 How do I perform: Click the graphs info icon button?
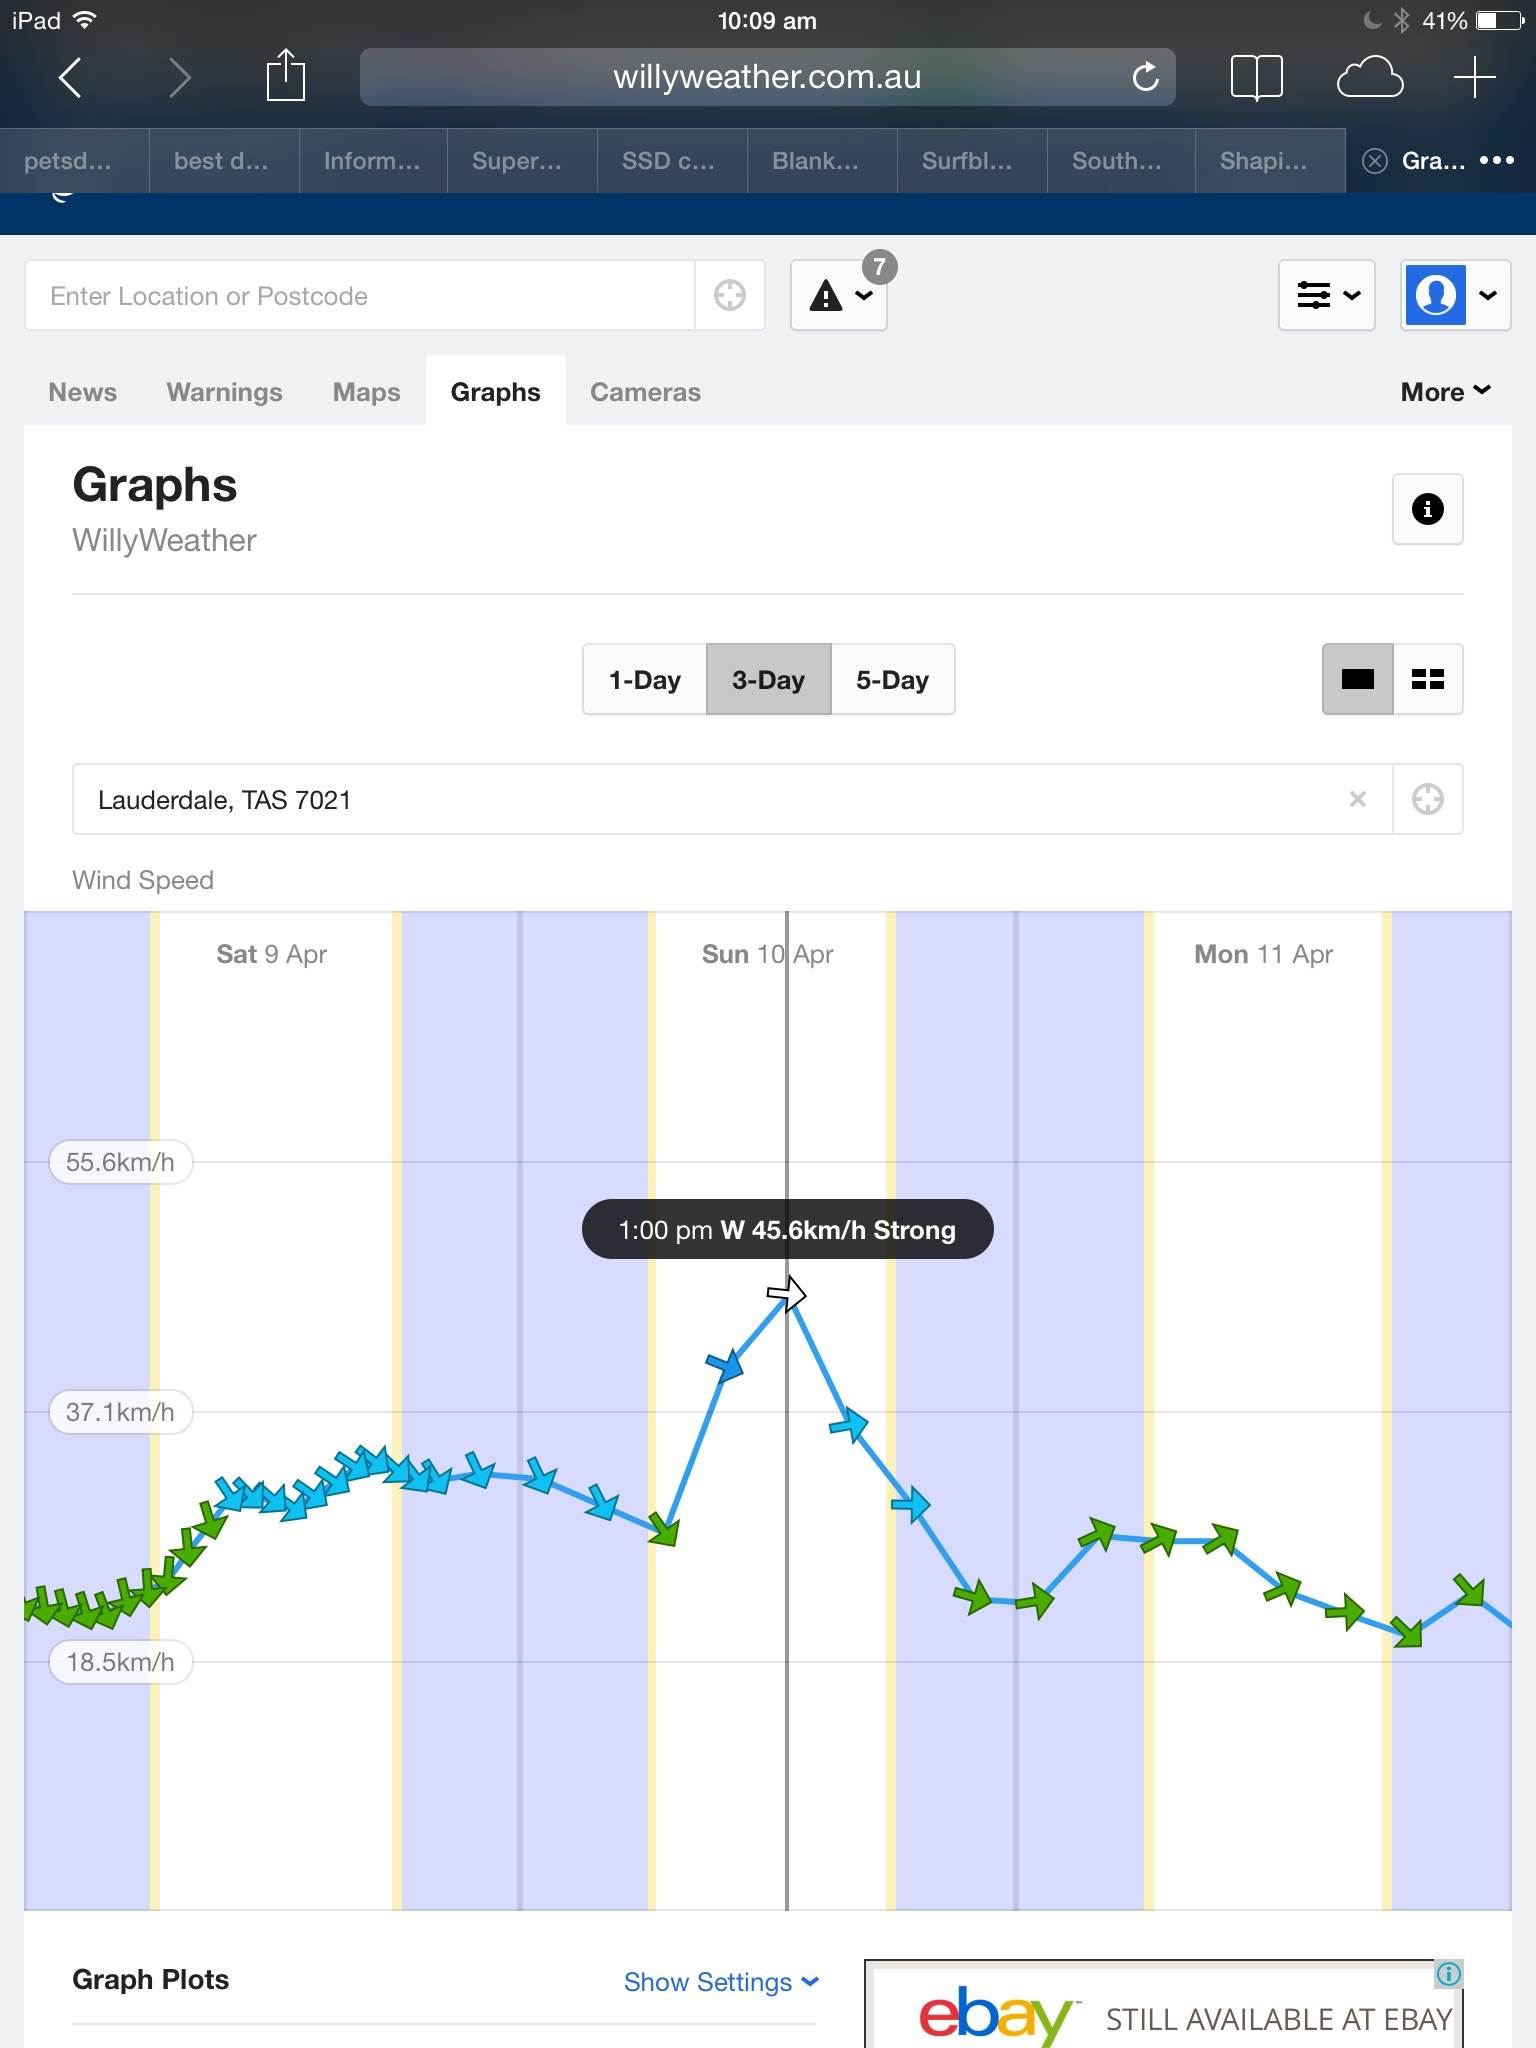(x=1427, y=509)
